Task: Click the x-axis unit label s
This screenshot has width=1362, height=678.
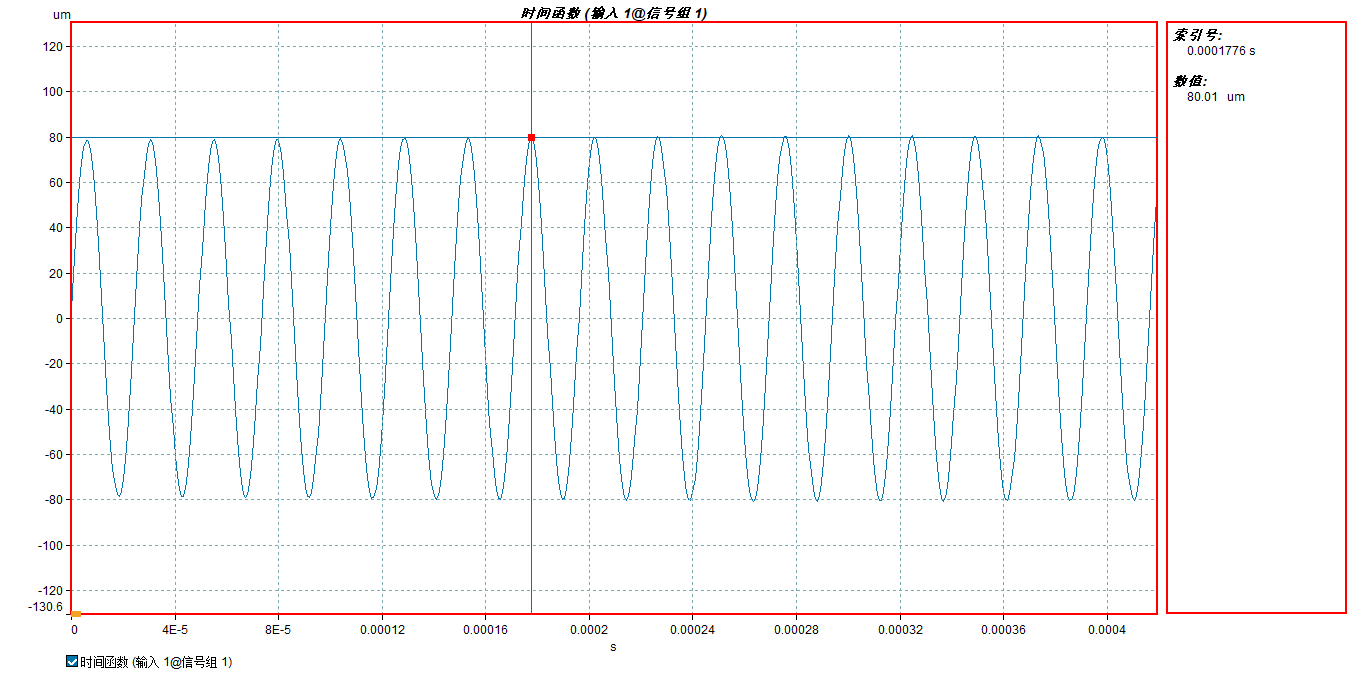Action: point(613,647)
